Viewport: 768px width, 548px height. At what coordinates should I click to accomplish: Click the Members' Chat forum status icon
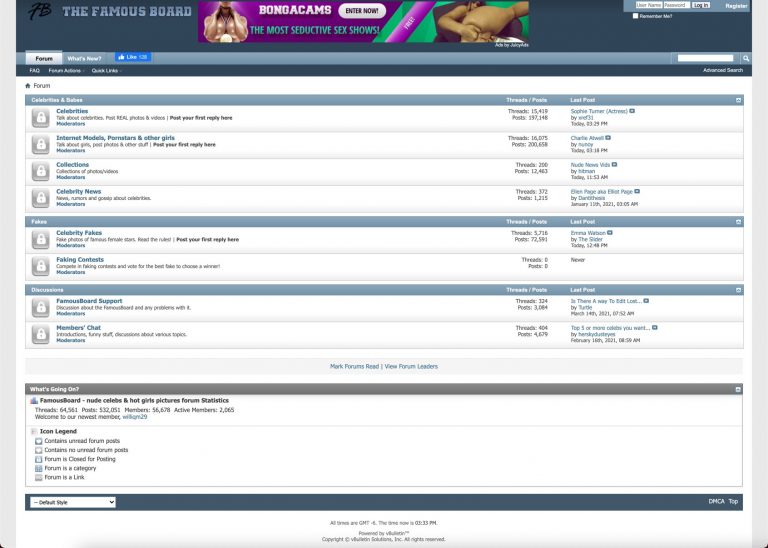(x=41, y=335)
